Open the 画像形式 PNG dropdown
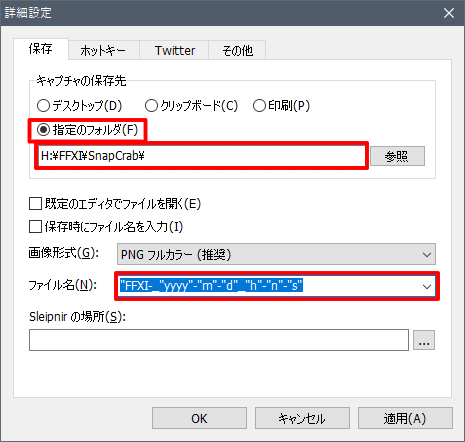 click(276, 254)
